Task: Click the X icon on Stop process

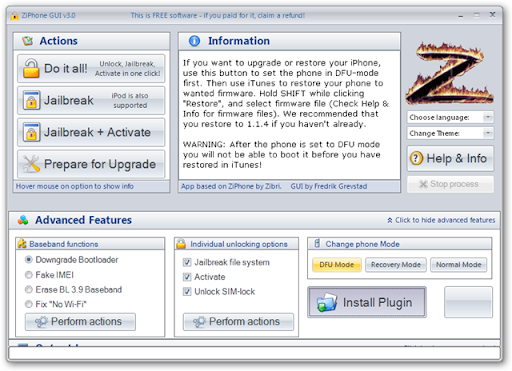Action: 423,184
